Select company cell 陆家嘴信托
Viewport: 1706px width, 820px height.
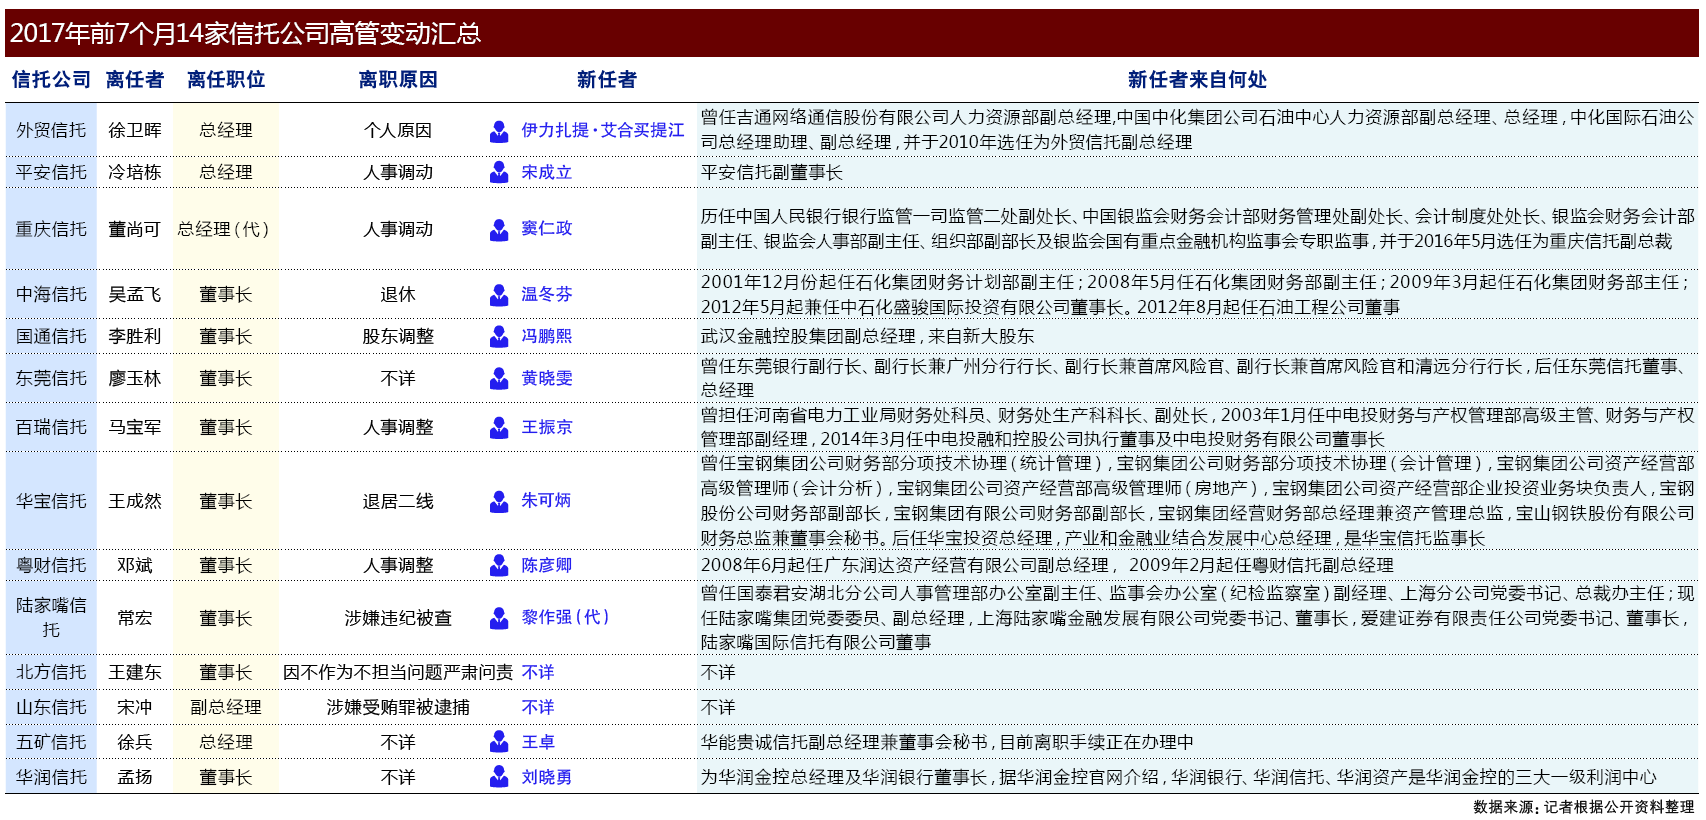point(51,617)
